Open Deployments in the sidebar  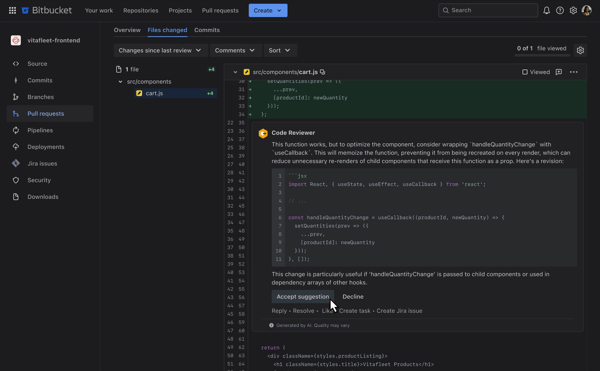point(50,147)
